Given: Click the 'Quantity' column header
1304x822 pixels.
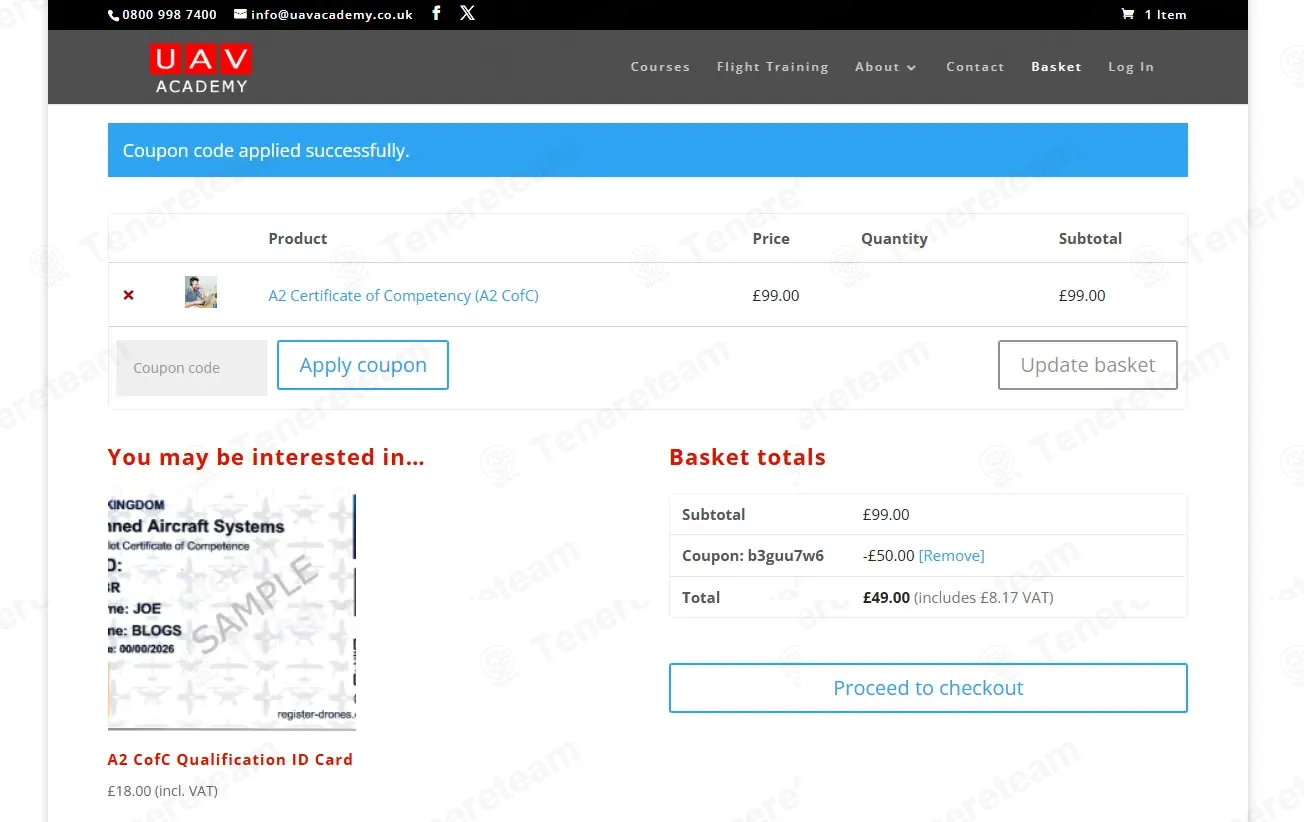Looking at the screenshot, I should [x=894, y=238].
